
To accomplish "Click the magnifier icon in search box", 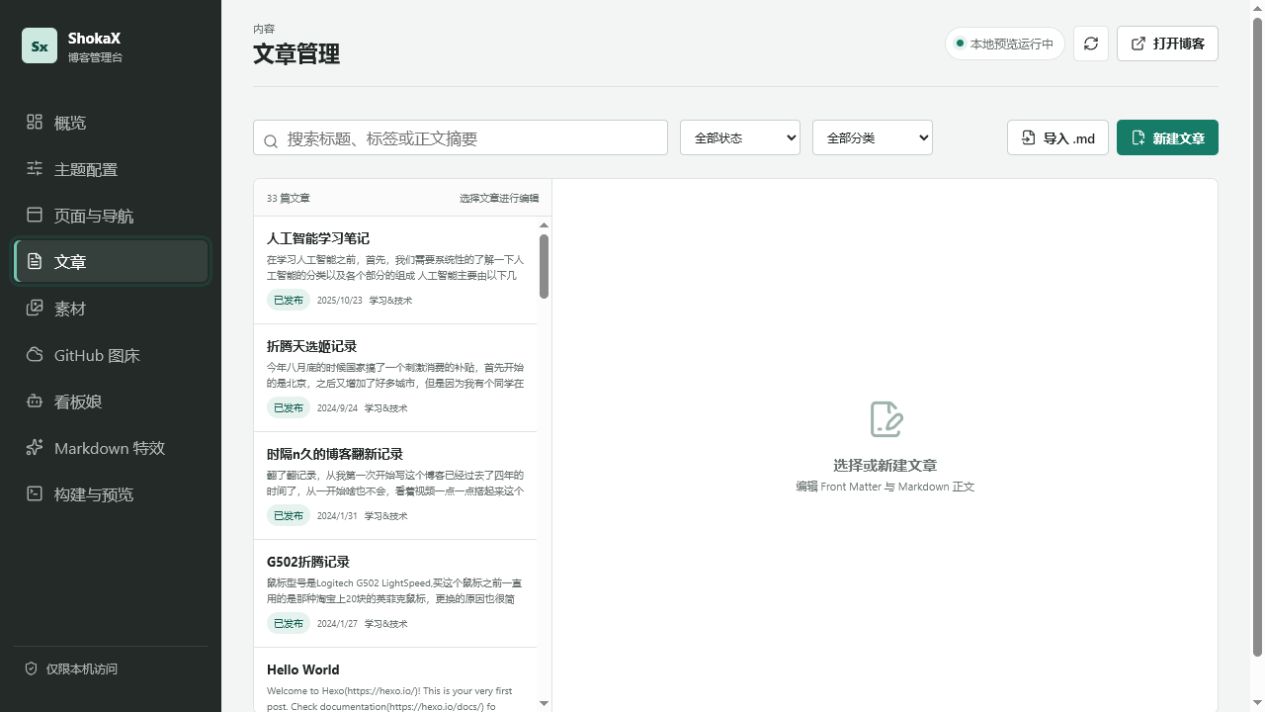I will tap(271, 141).
